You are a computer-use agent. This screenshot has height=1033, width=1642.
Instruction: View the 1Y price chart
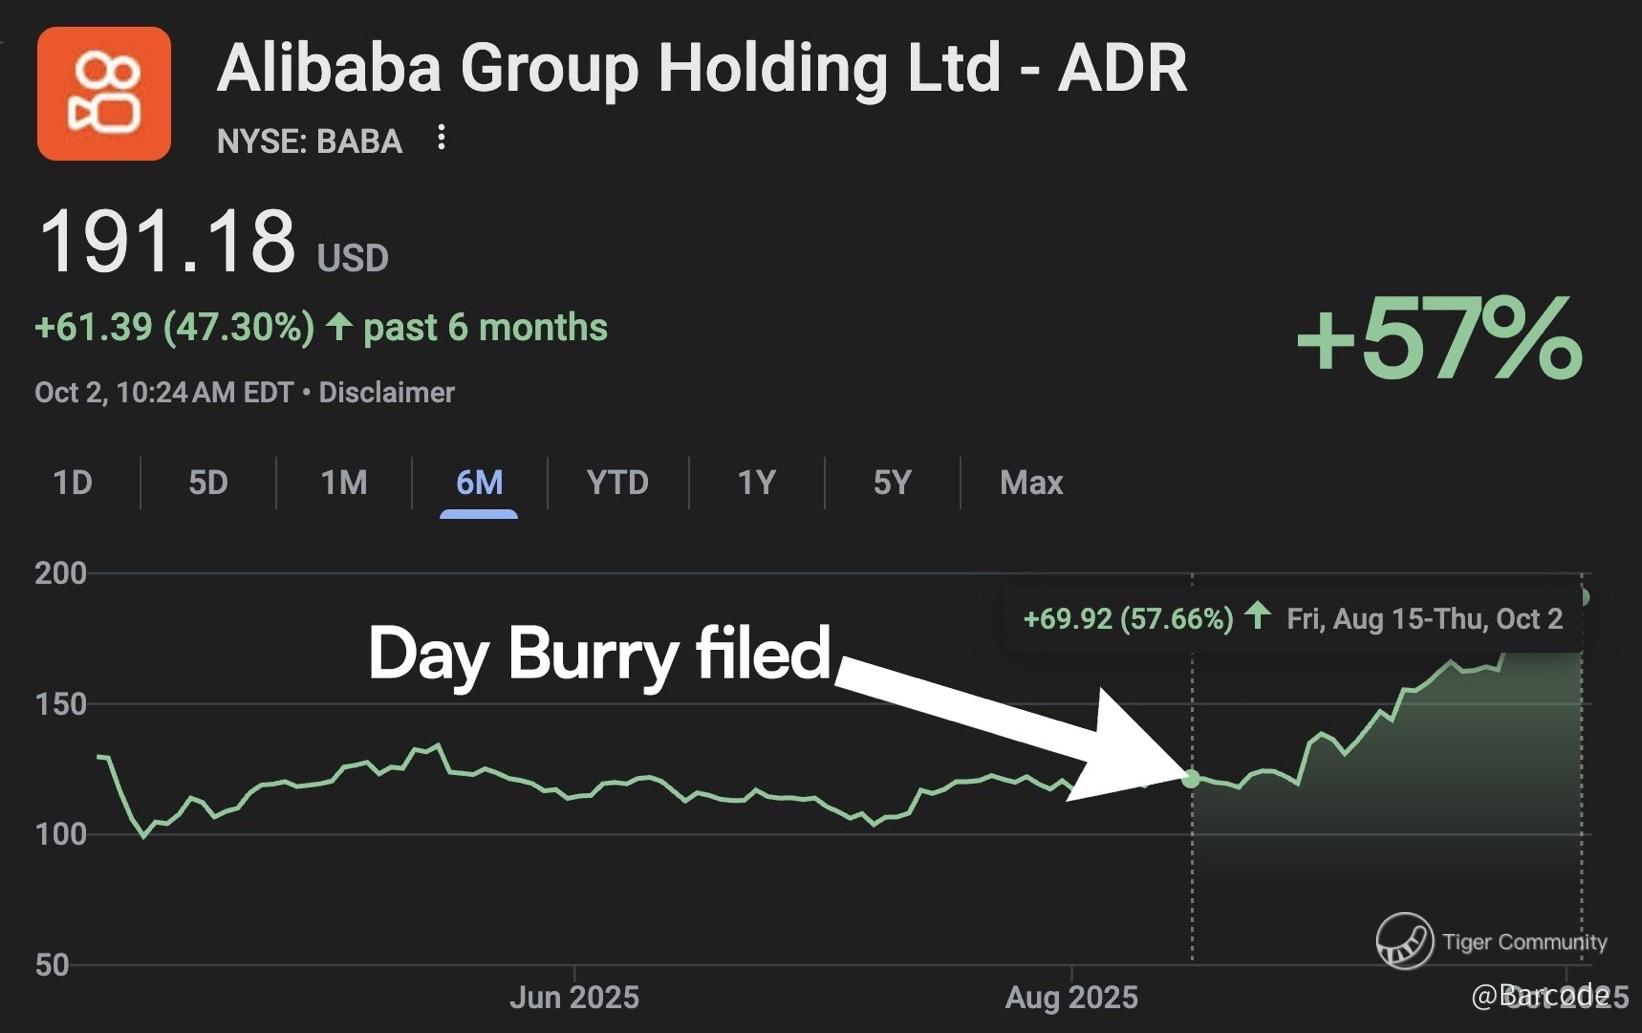pyautogui.click(x=756, y=483)
